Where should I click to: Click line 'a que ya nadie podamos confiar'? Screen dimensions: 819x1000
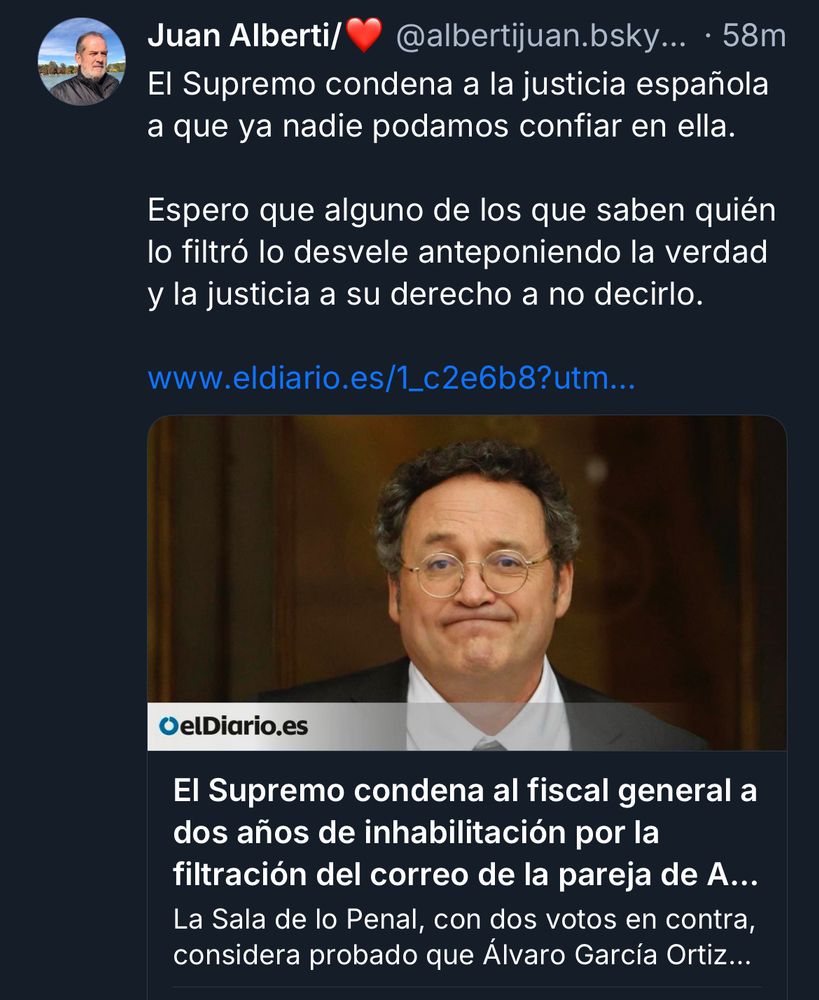(x=441, y=126)
